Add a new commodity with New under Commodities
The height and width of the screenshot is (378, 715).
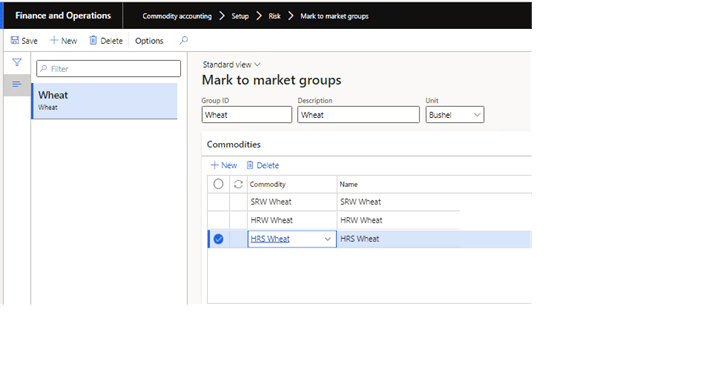coord(223,165)
